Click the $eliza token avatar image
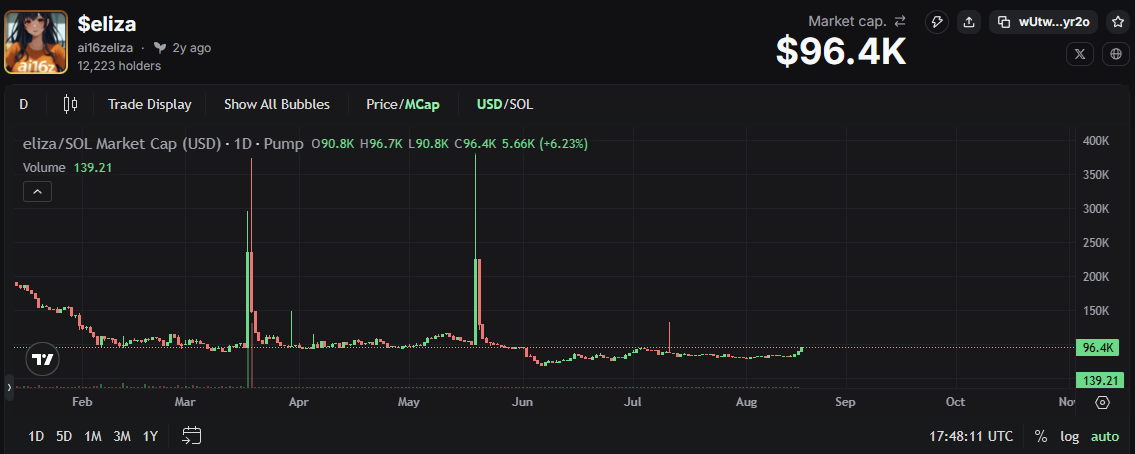This screenshot has width=1135, height=454. coord(36,43)
